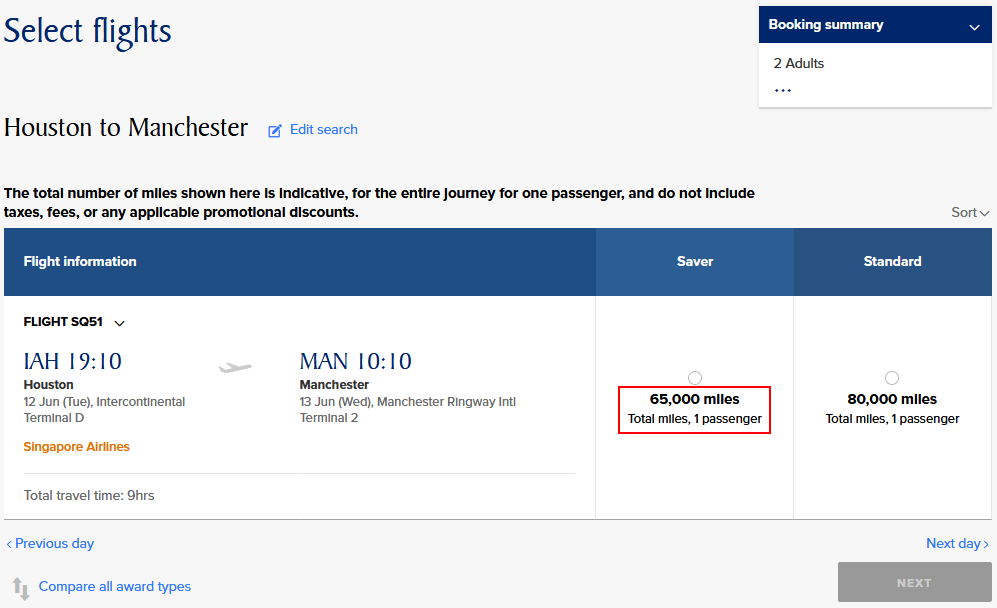Collapse the Booking summary panel chevron

[974, 27]
